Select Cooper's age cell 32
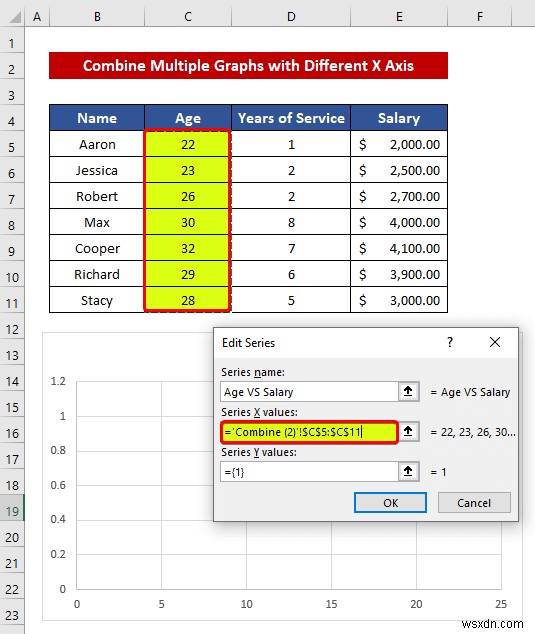The width and height of the screenshot is (535, 634). [188, 248]
